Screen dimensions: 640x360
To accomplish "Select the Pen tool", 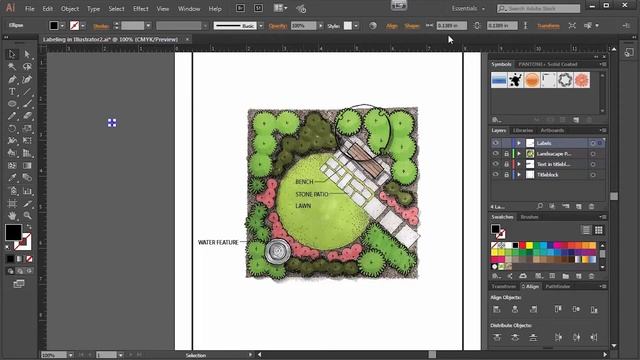I will click(12, 79).
